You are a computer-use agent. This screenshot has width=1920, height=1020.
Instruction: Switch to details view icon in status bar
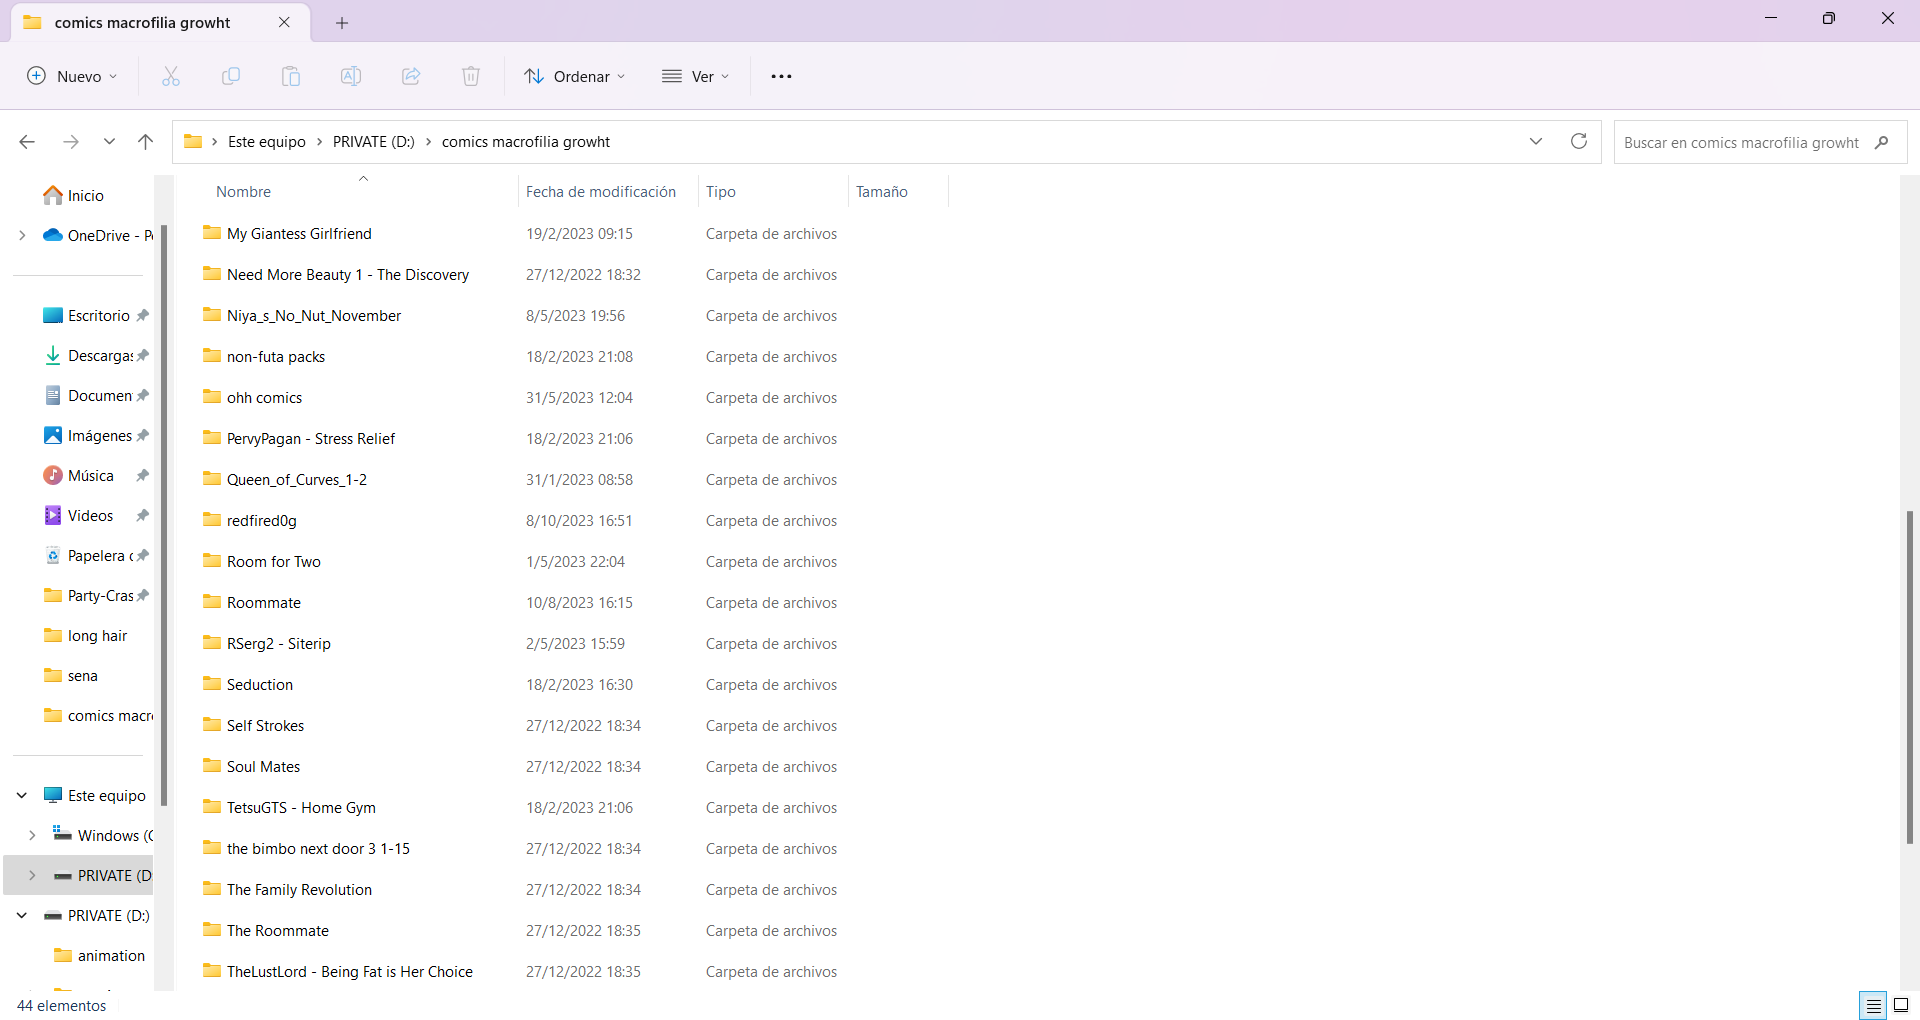click(x=1873, y=1005)
